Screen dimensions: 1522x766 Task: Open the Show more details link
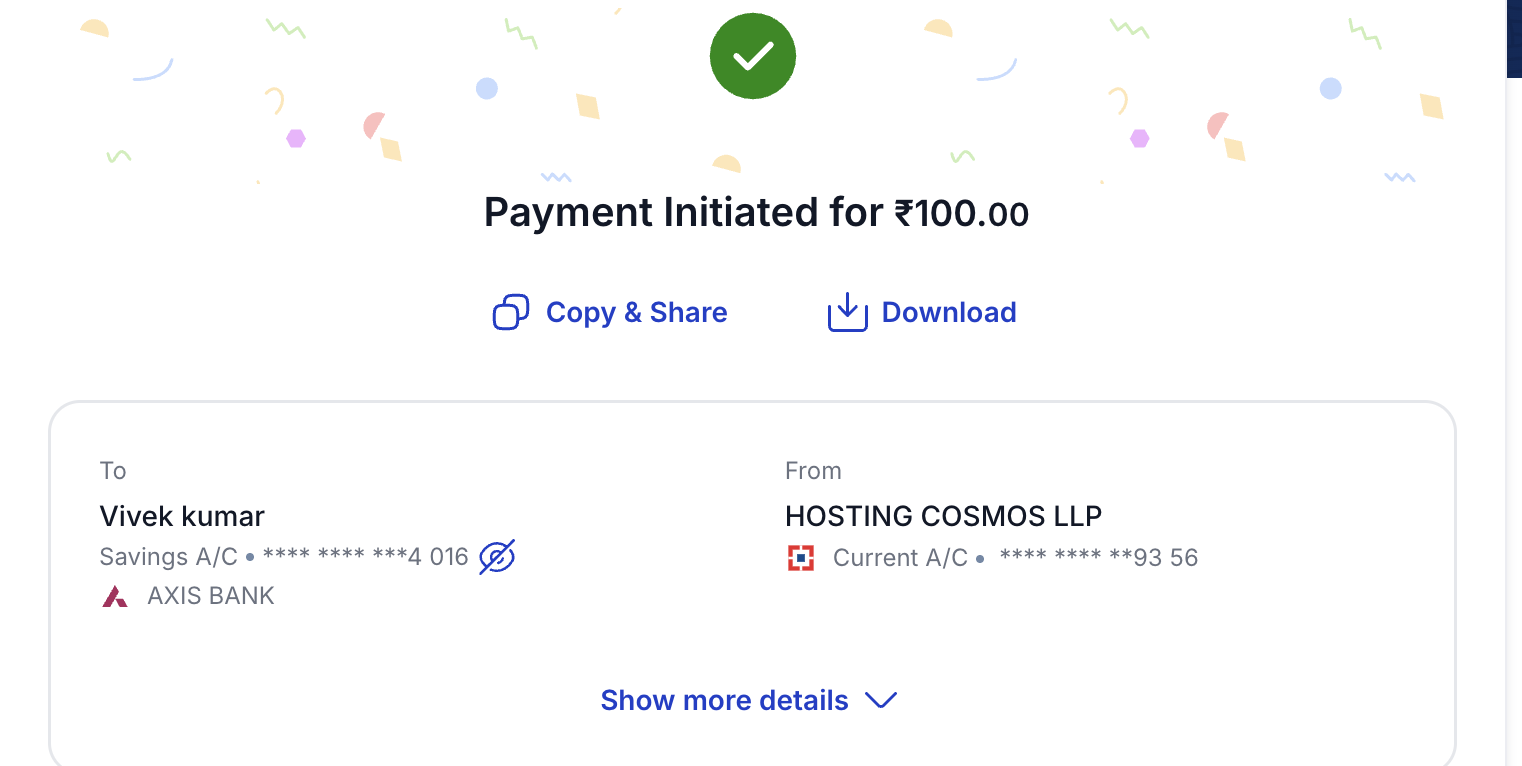click(724, 700)
